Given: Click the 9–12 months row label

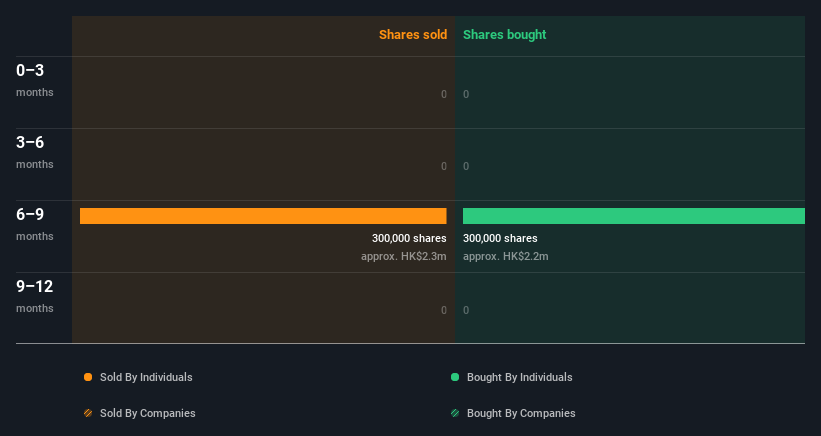Looking at the screenshot, I should click(35, 297).
